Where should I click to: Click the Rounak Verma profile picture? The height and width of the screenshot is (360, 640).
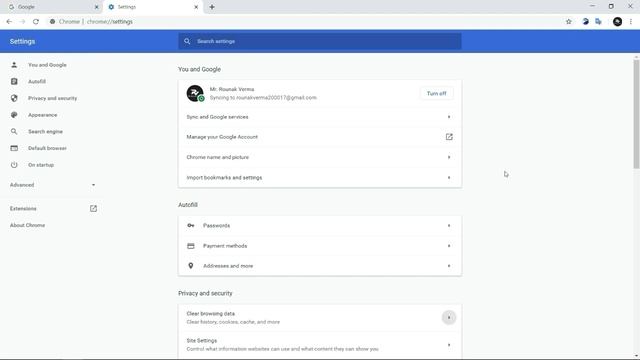(x=195, y=93)
